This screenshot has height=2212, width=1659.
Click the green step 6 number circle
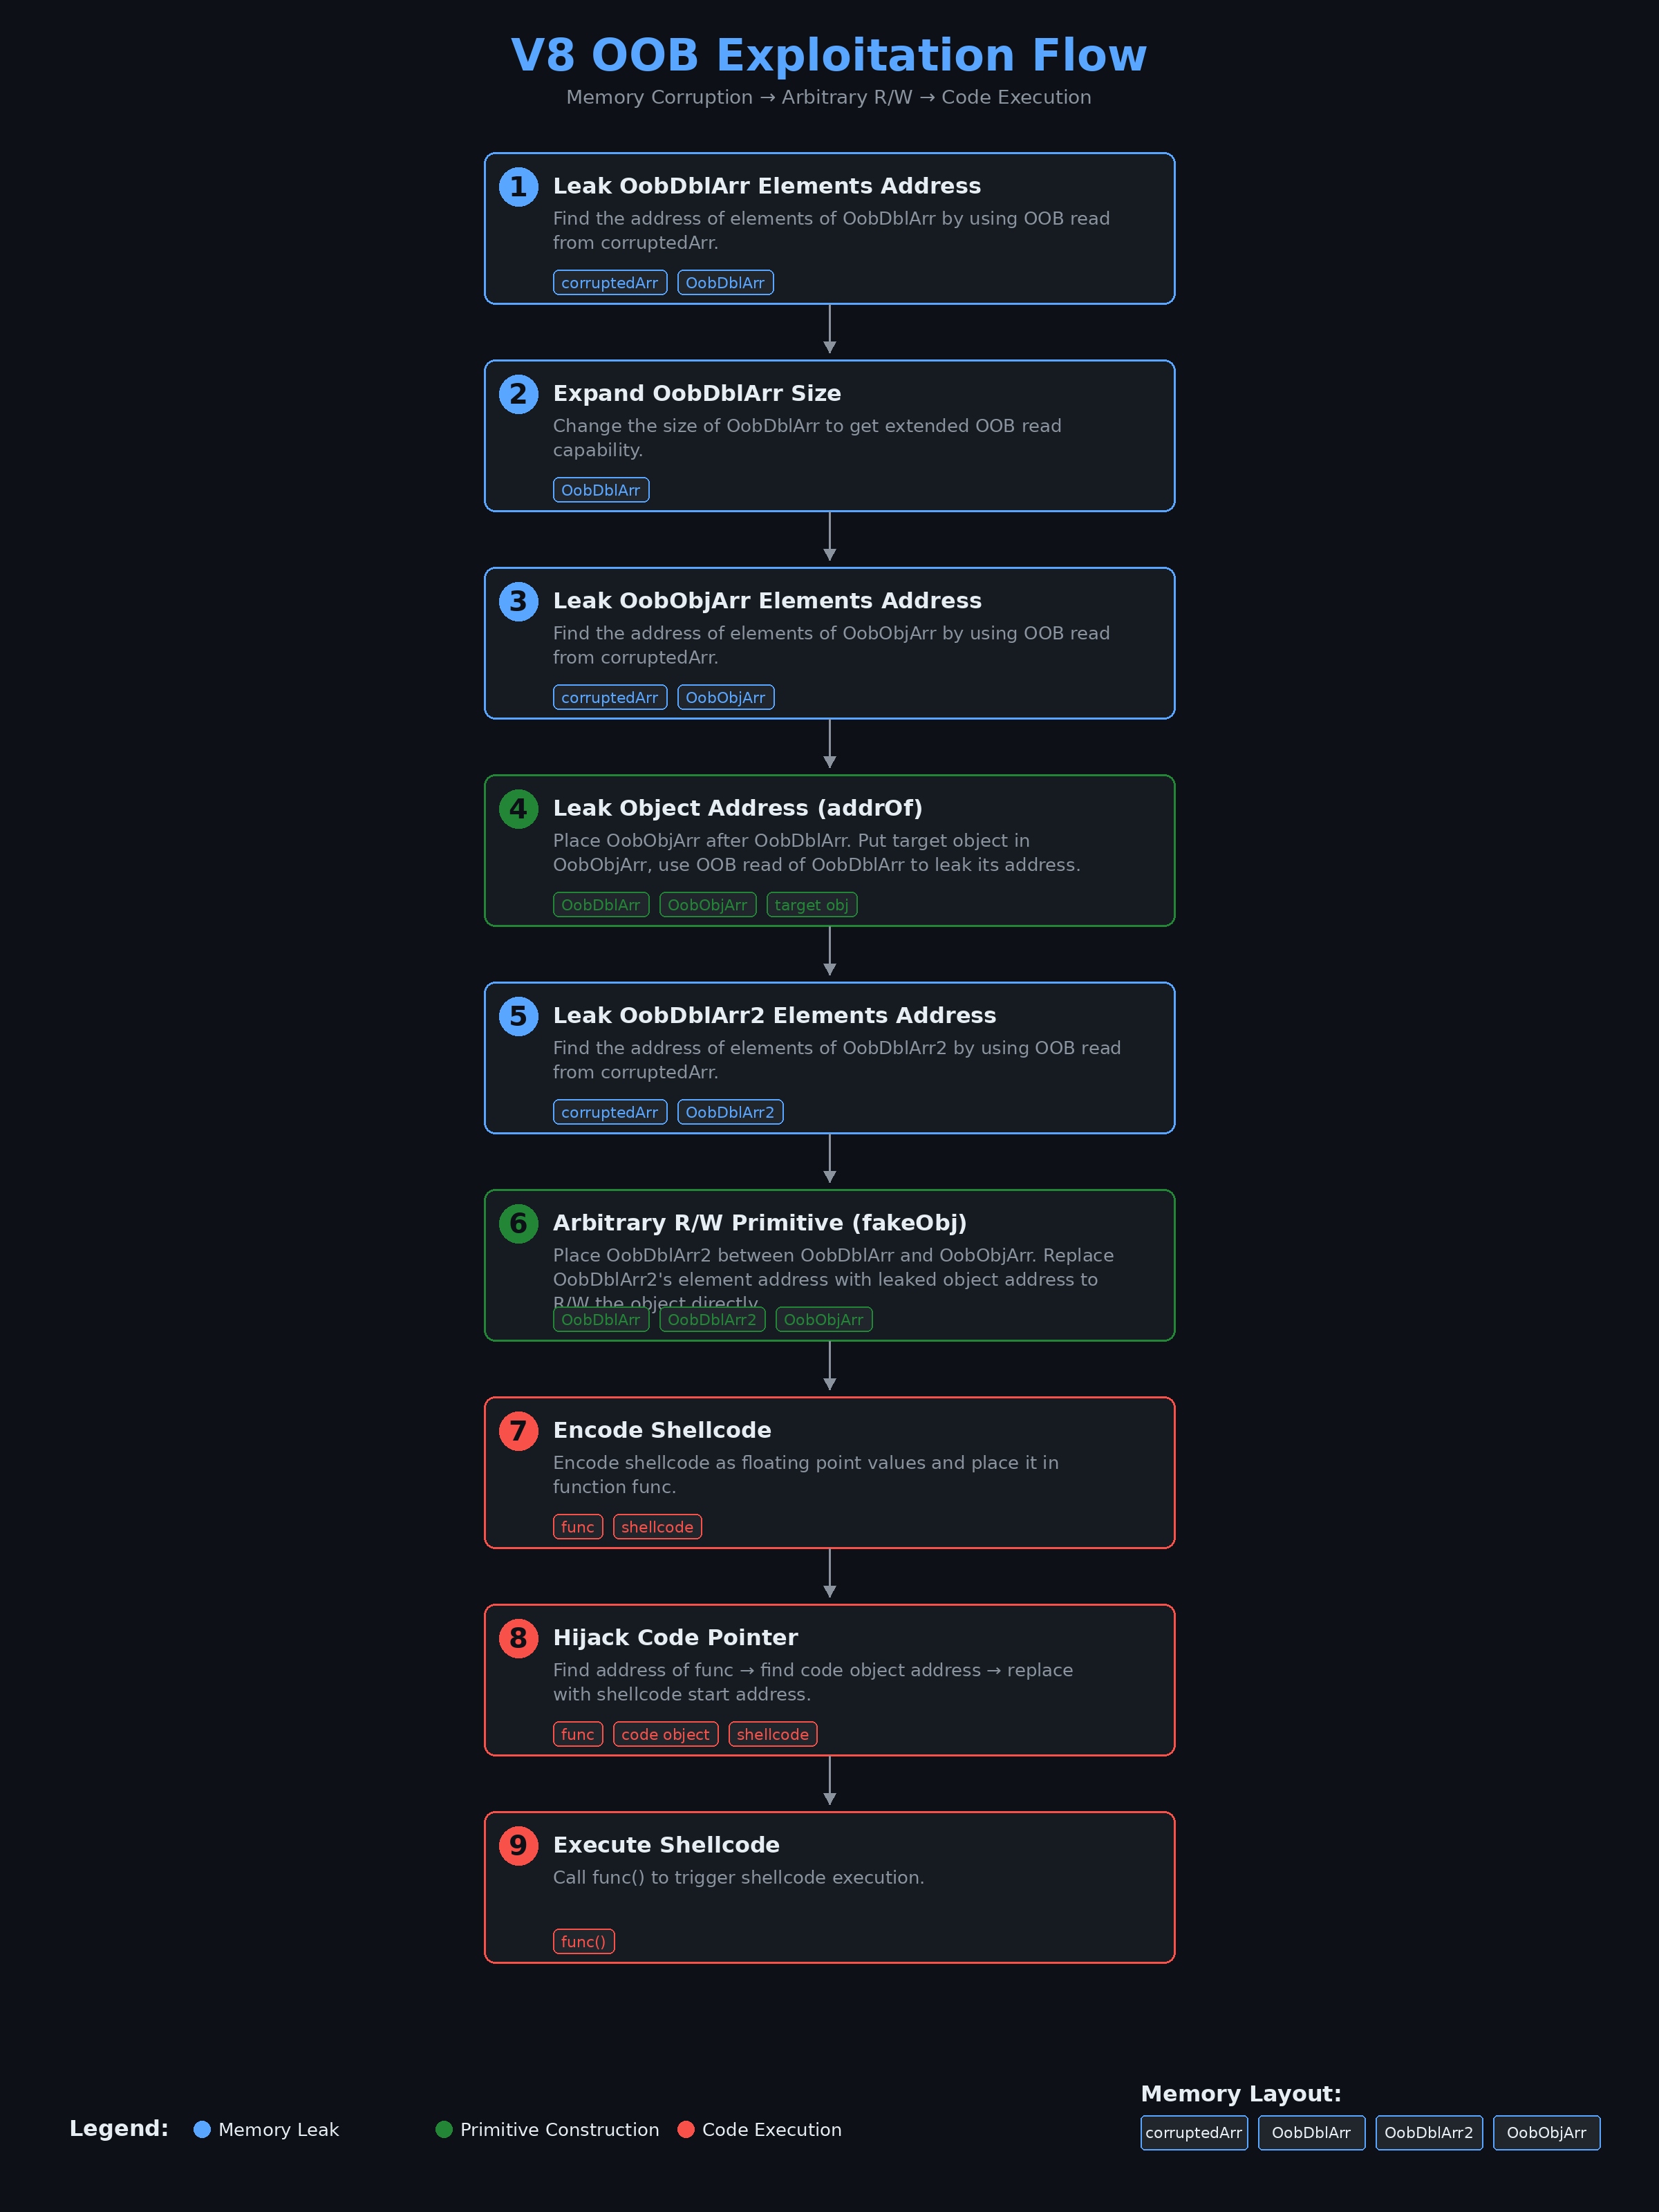point(518,1223)
